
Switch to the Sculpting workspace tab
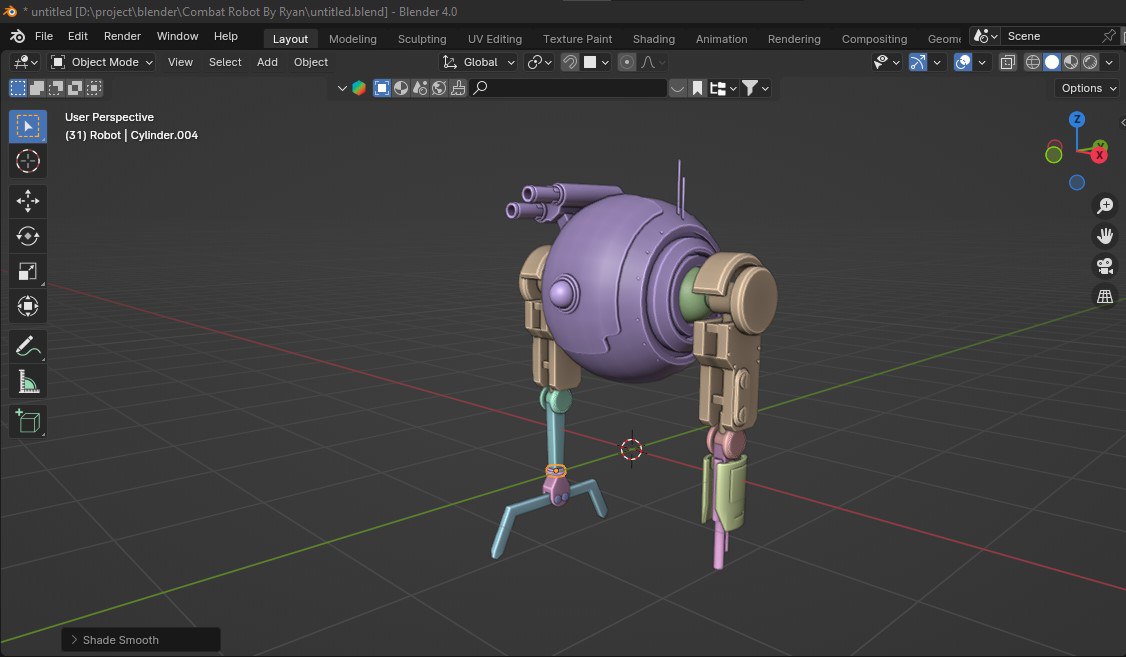point(422,39)
